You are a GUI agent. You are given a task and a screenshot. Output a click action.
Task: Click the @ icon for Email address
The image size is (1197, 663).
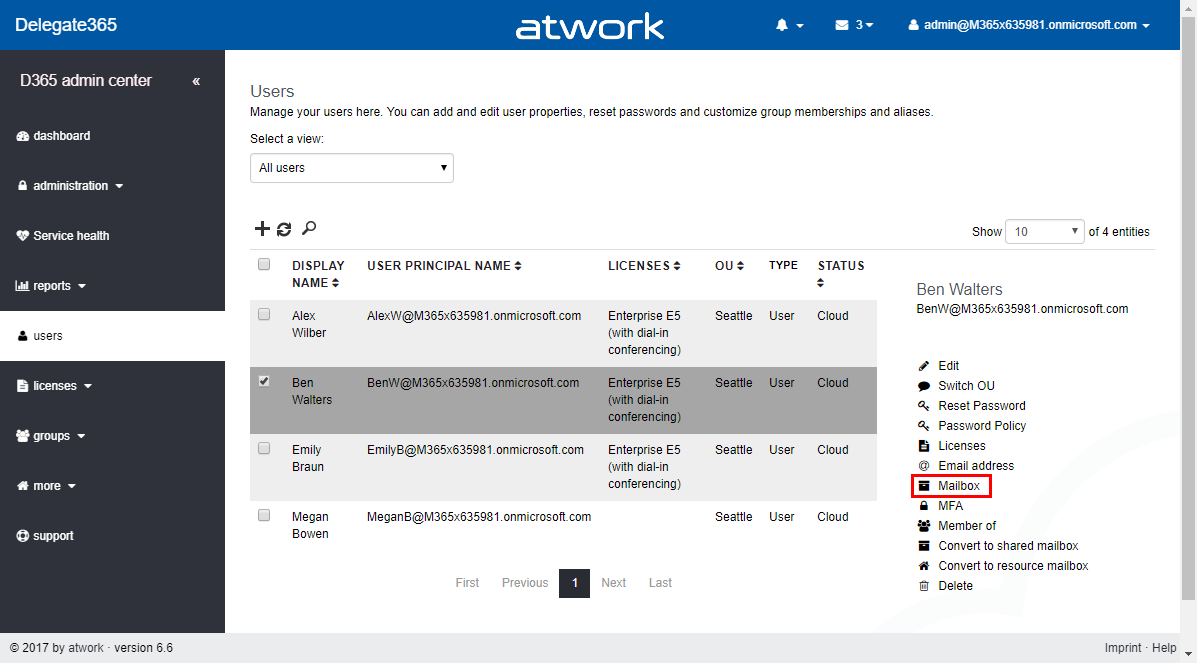924,465
